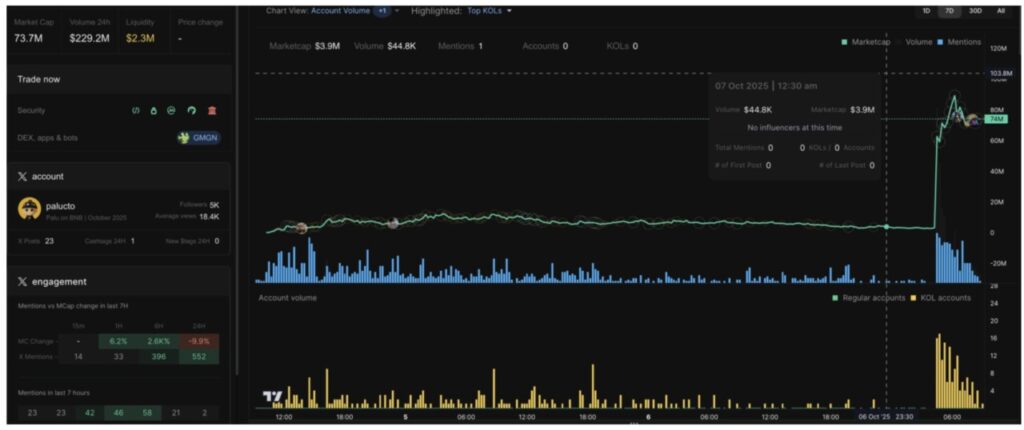
Task: Select the 30D time range
Action: point(975,10)
